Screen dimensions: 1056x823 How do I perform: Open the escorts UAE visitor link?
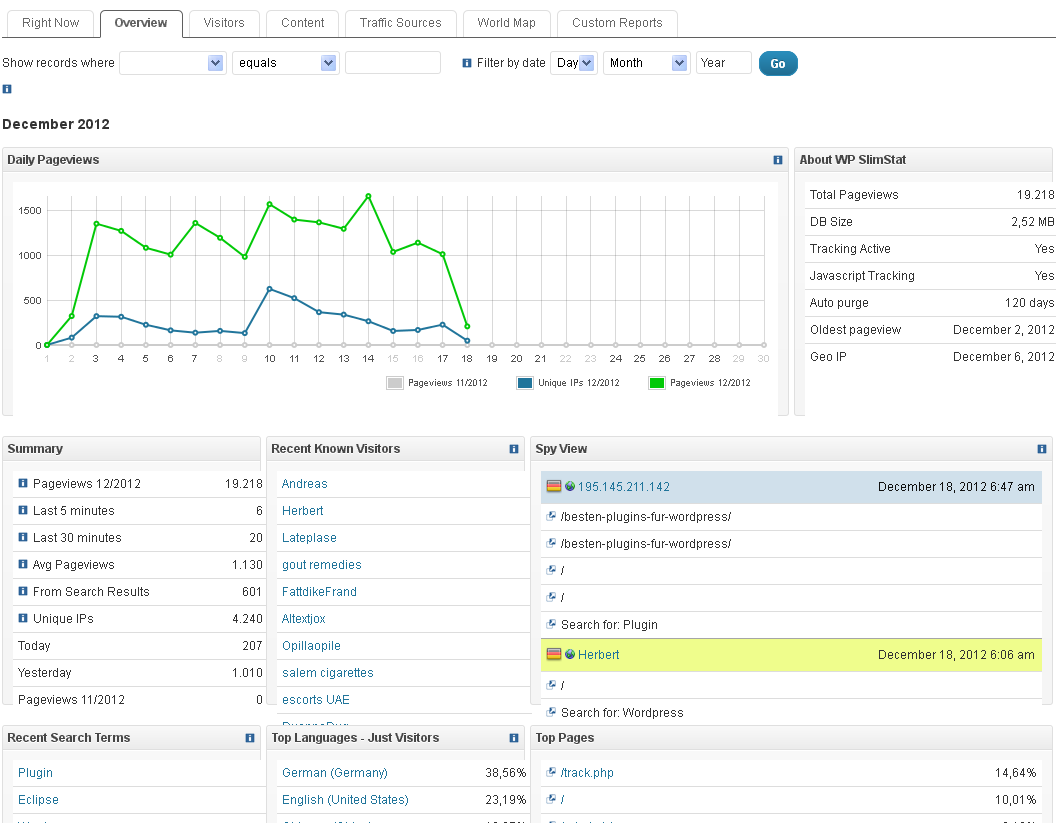point(316,699)
